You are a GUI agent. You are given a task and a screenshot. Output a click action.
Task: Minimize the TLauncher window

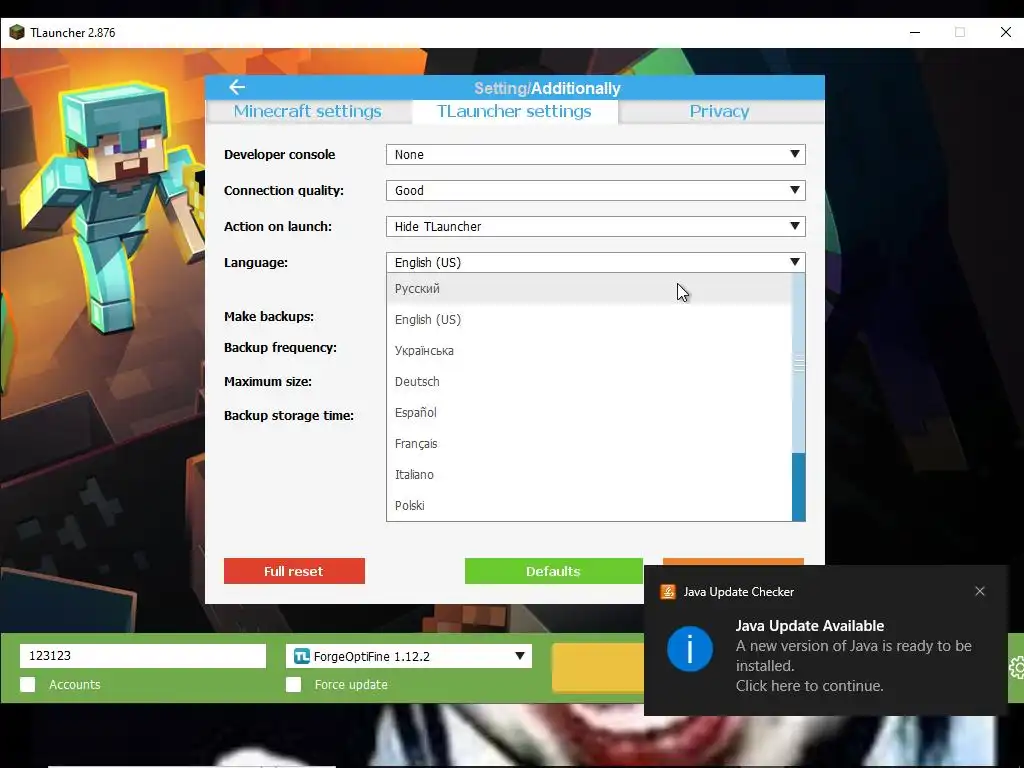pyautogui.click(x=915, y=32)
